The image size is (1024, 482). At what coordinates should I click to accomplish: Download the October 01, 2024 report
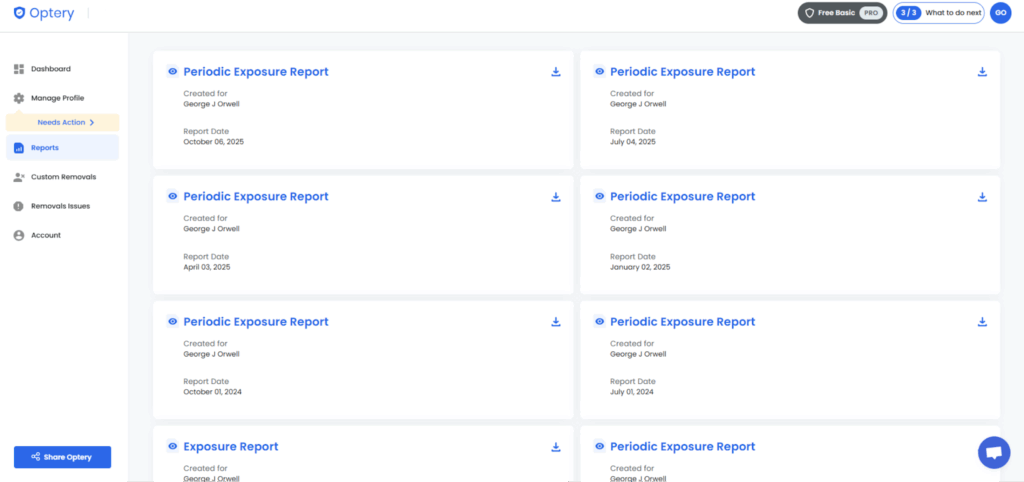(x=556, y=321)
